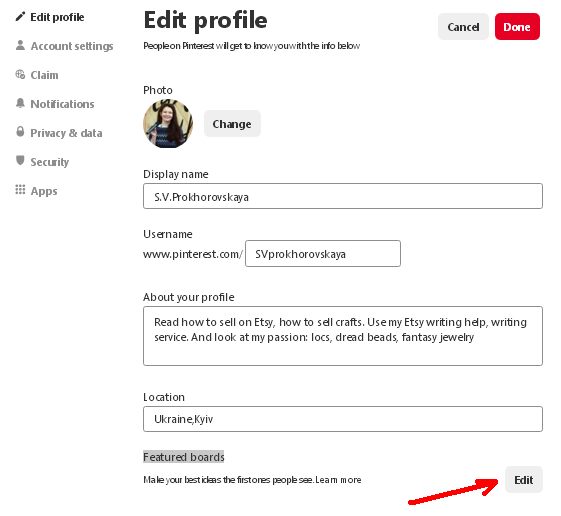This screenshot has width=561, height=516.
Task: Click the Edit button for featured boards
Action: pyautogui.click(x=524, y=480)
